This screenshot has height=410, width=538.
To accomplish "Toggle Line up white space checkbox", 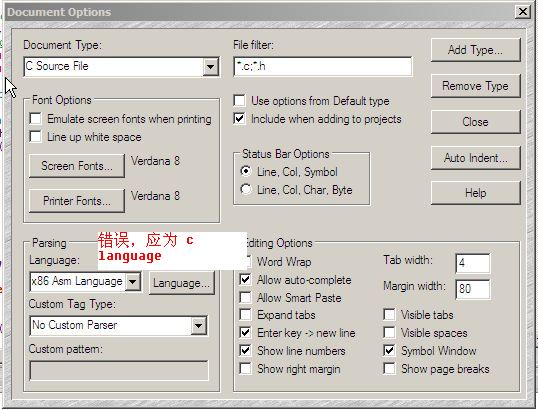I will pos(35,137).
